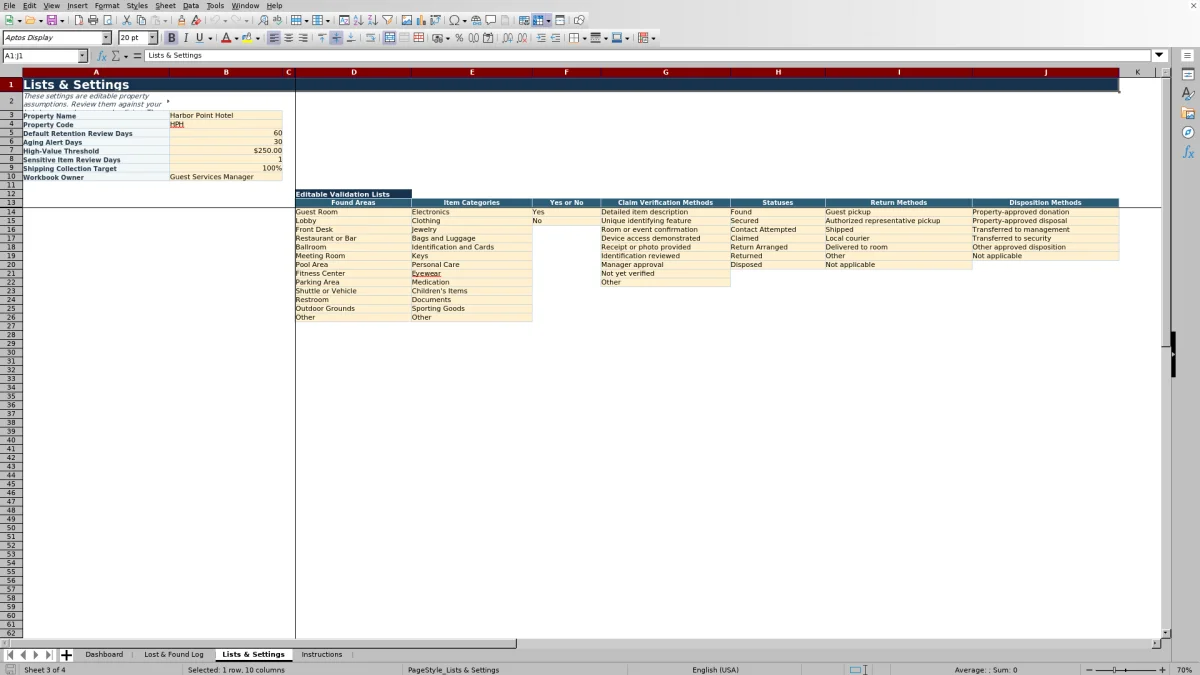Image resolution: width=1200 pixels, height=675 pixels.
Task: Toggle Align Left button
Action: click(274, 38)
